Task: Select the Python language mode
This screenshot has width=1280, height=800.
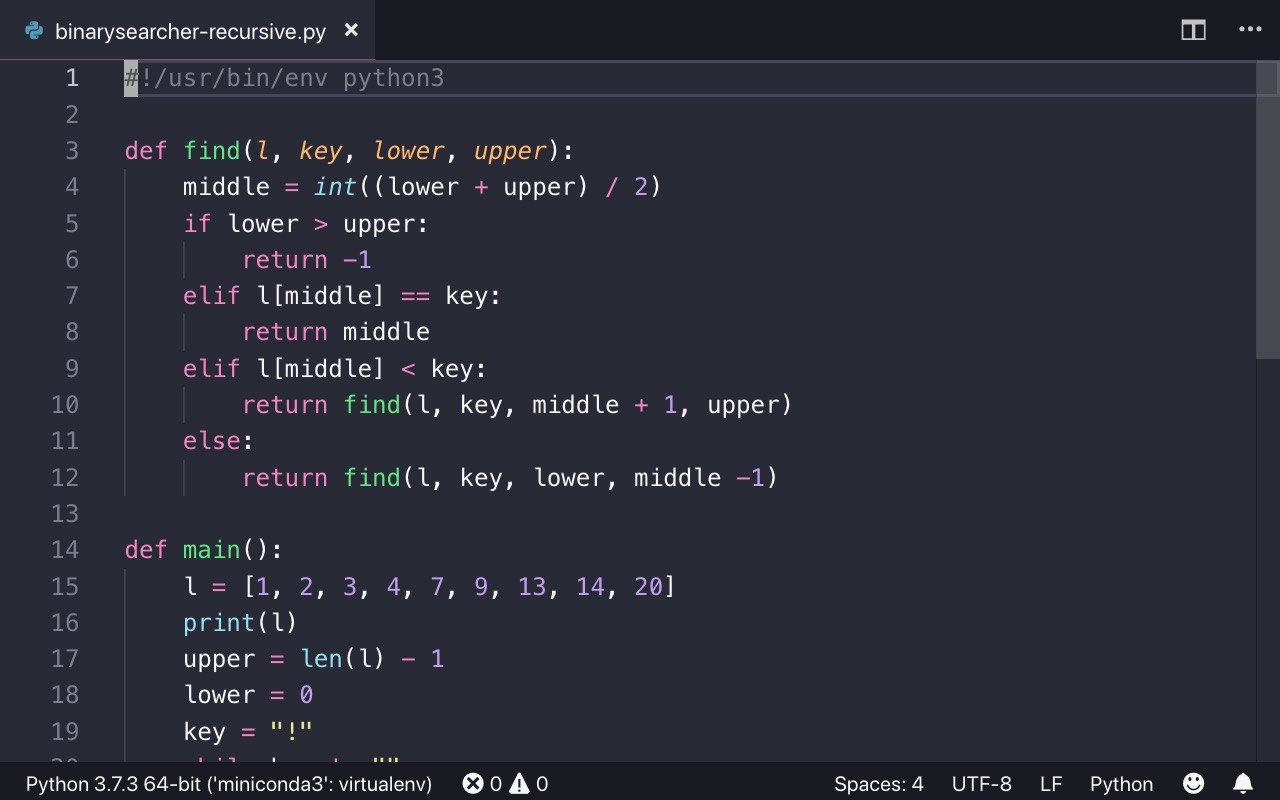Action: point(1121,784)
